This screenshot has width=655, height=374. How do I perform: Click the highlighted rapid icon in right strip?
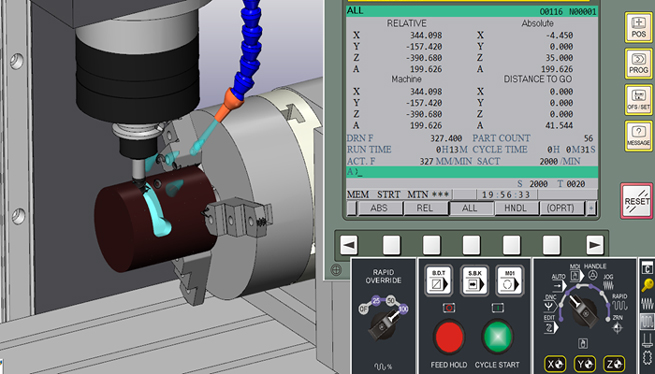tap(647, 321)
